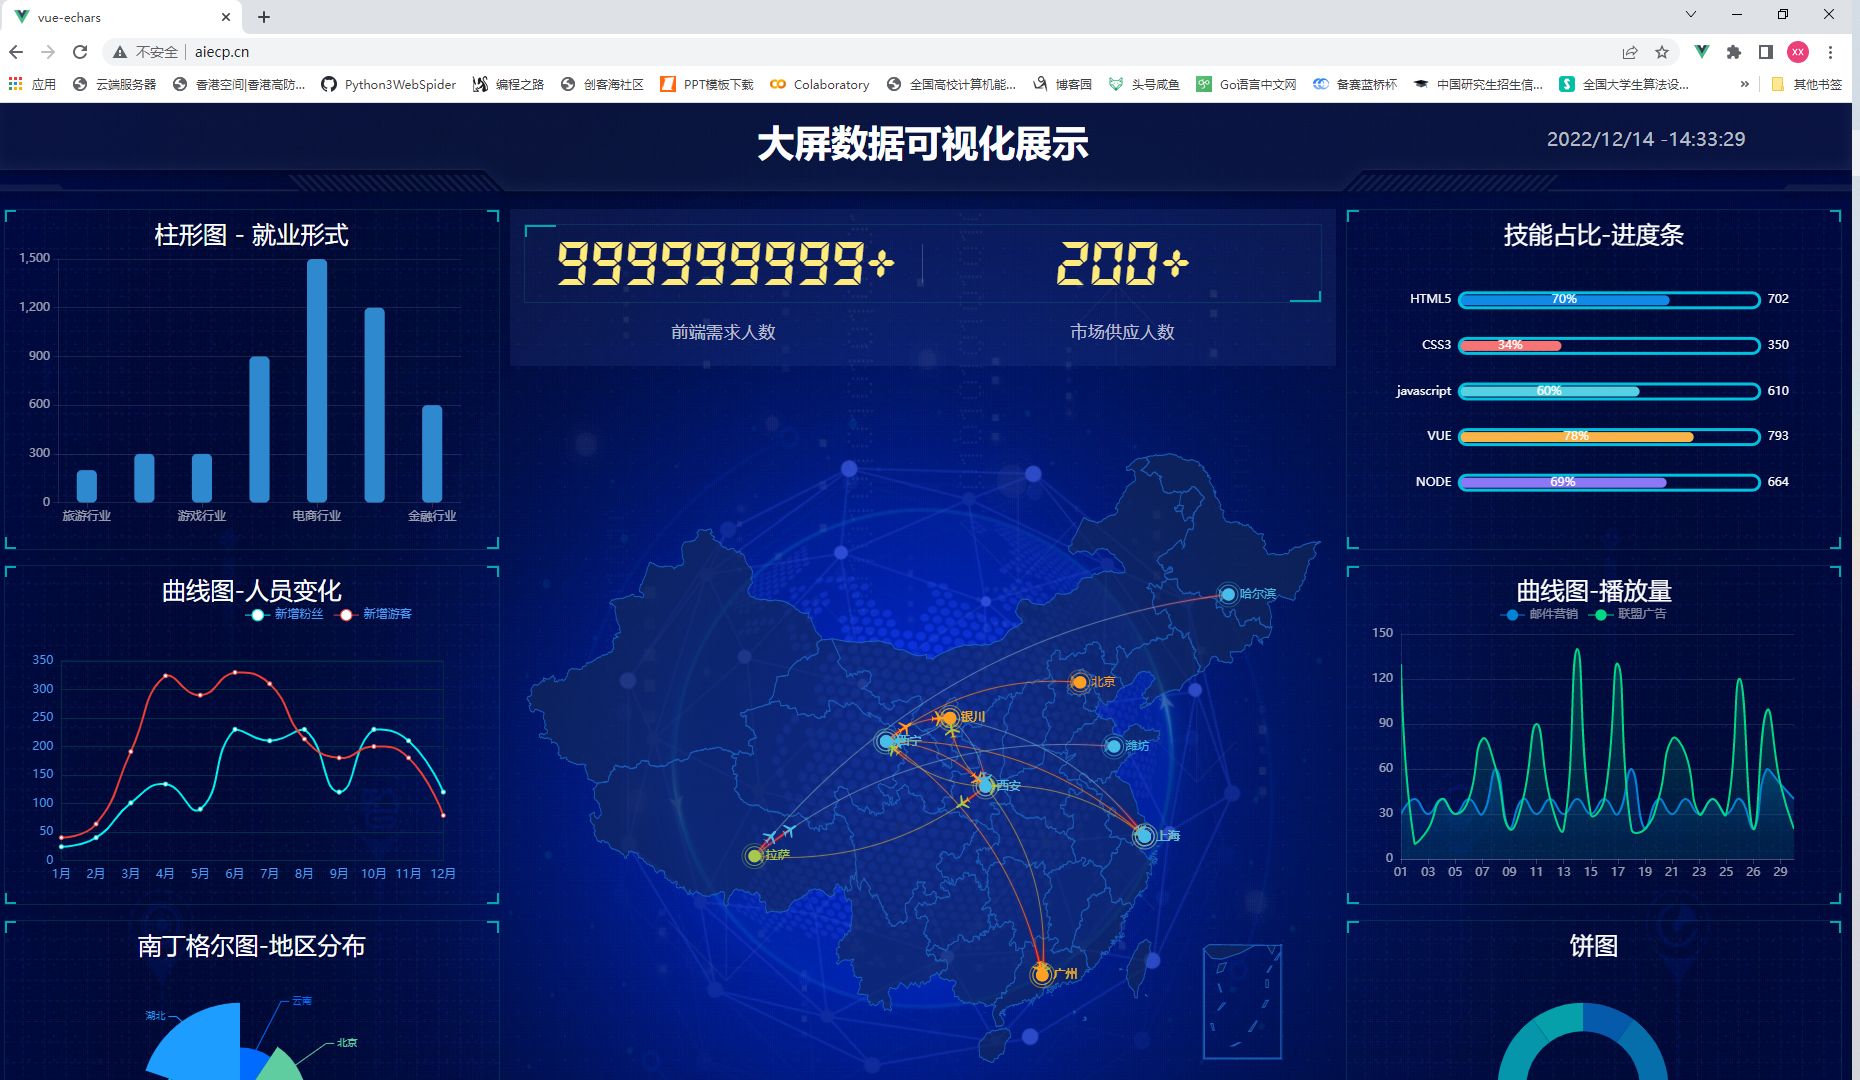
Task: Click the 200+ supply counter
Action: point(1122,264)
